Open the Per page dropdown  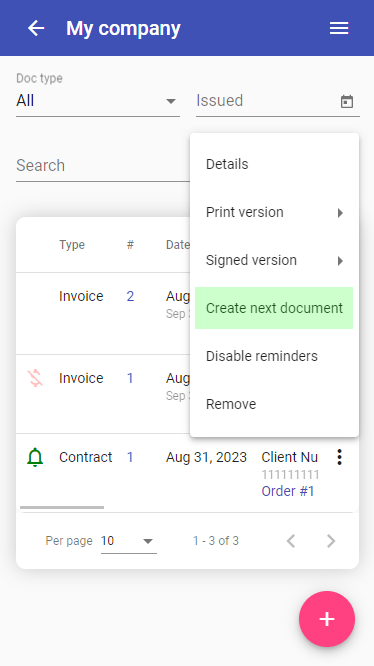(x=129, y=541)
